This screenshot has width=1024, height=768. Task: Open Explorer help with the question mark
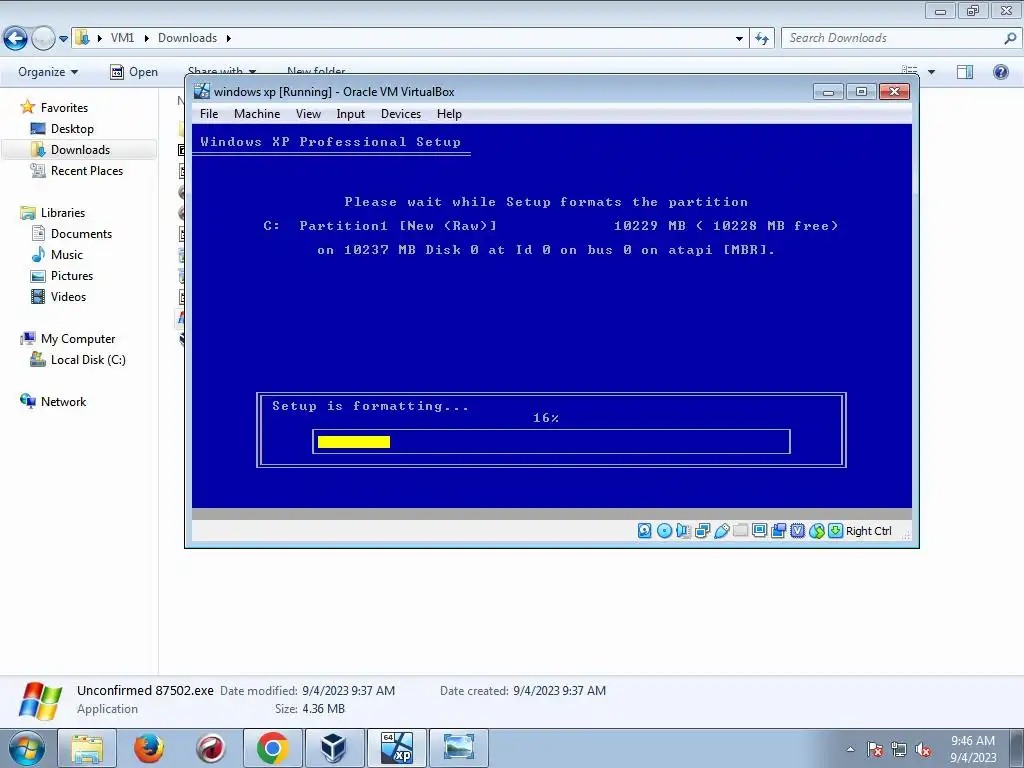point(1000,72)
